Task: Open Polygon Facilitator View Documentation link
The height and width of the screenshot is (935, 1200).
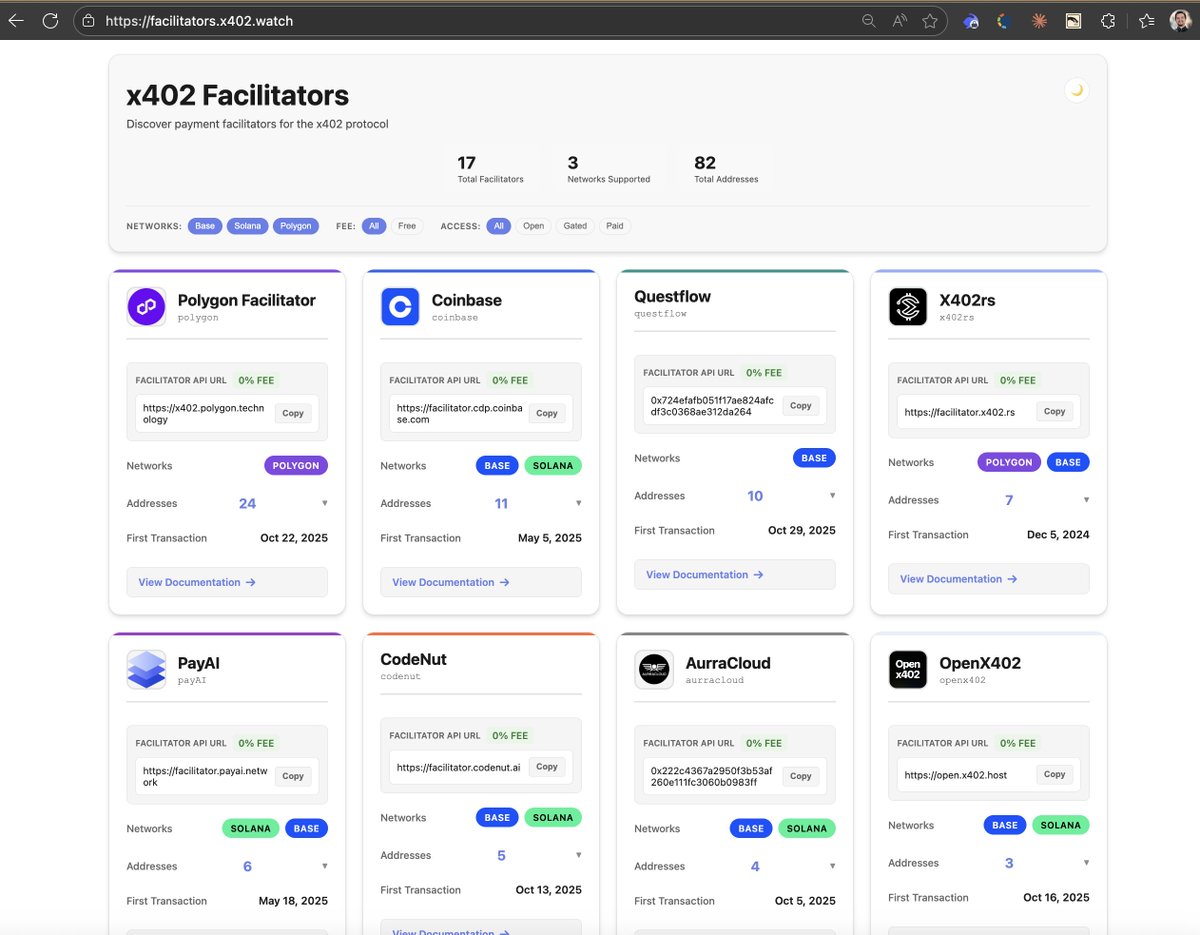Action: pyautogui.click(x=227, y=582)
